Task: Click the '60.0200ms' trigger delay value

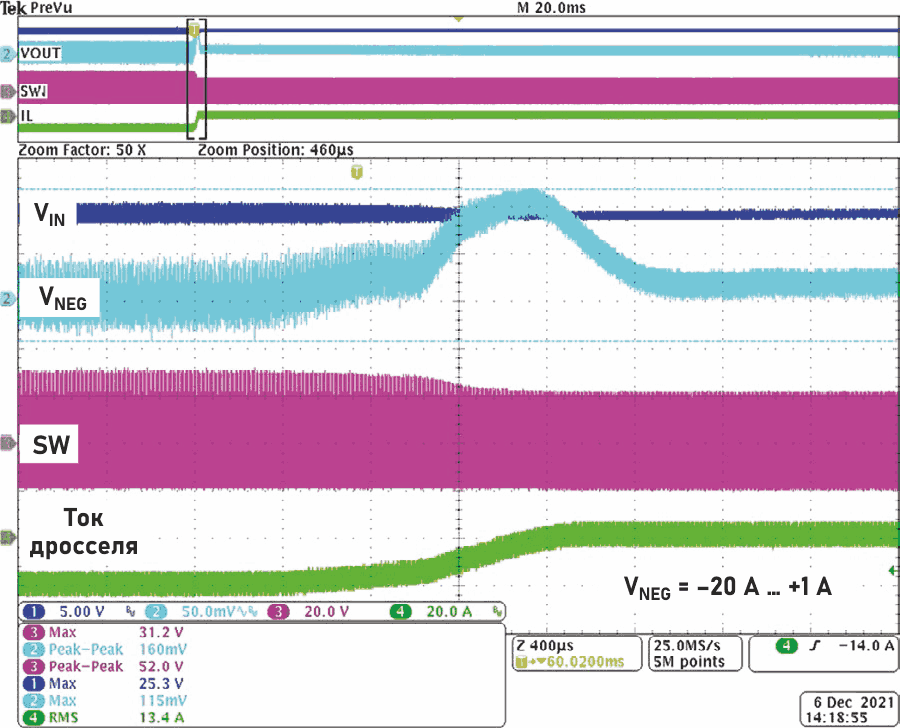Action: (584, 661)
